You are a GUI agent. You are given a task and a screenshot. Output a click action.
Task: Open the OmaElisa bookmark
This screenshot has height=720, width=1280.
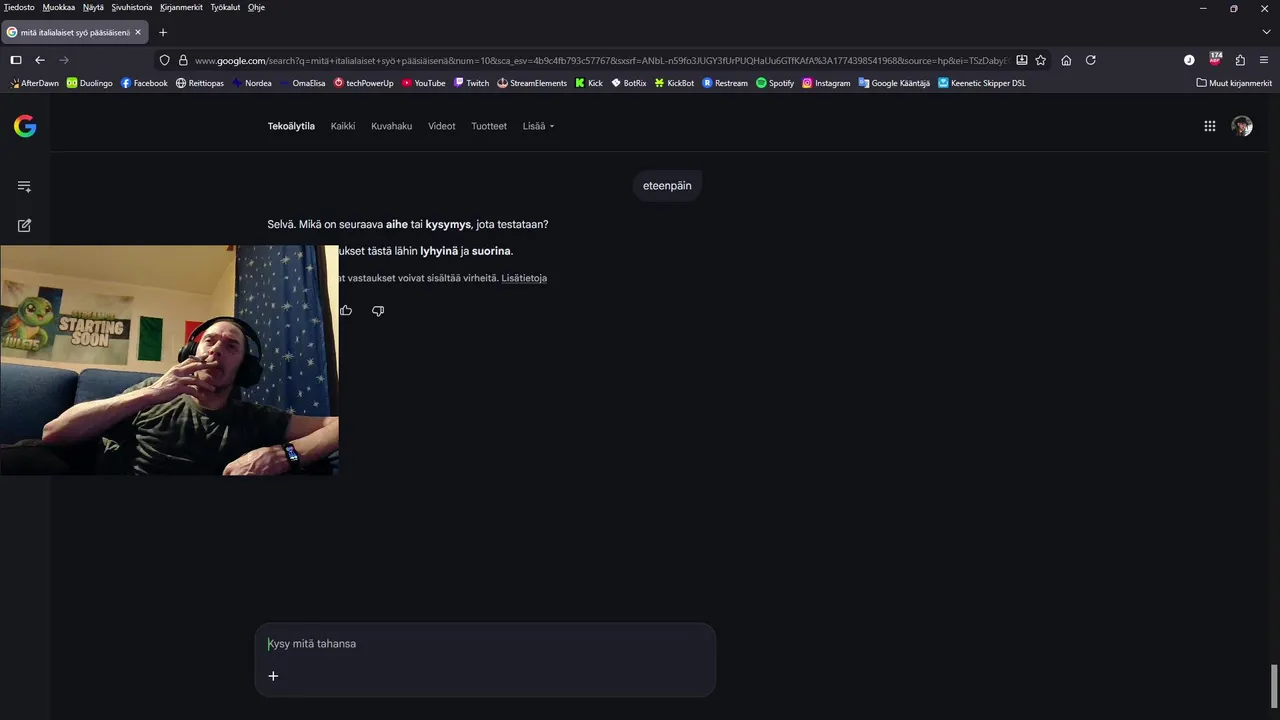tap(302, 83)
